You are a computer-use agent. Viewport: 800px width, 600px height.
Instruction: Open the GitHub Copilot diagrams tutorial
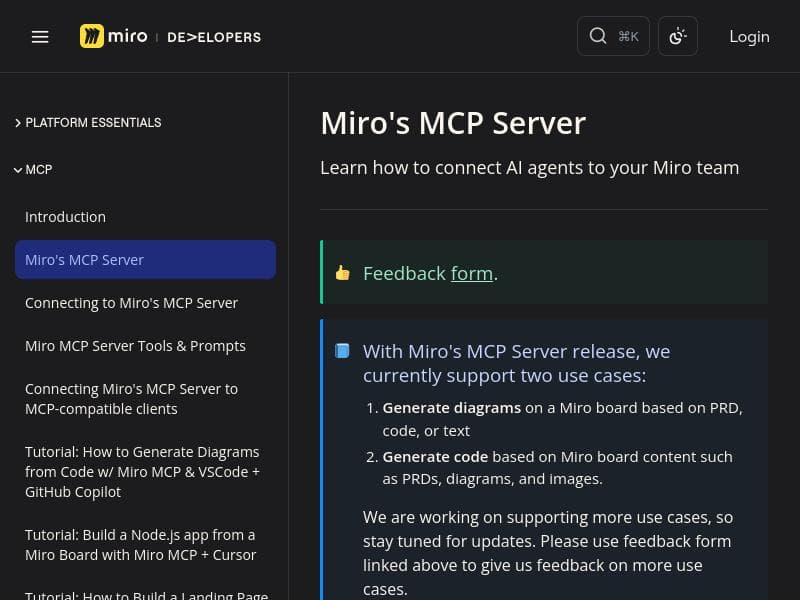point(142,471)
